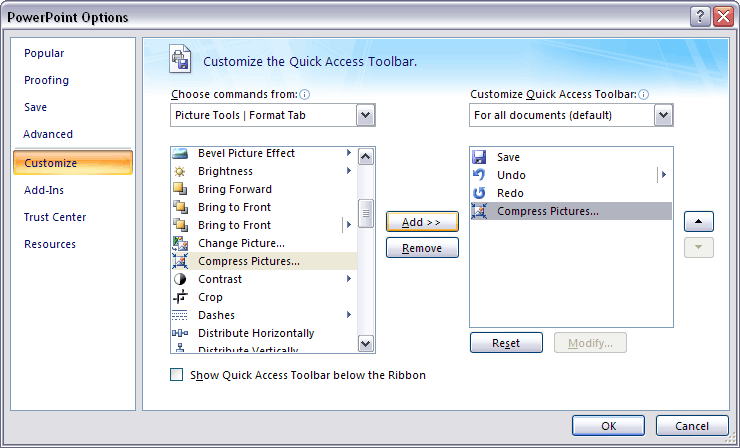Switch to the Save options category
This screenshot has width=740, height=448.
click(35, 107)
